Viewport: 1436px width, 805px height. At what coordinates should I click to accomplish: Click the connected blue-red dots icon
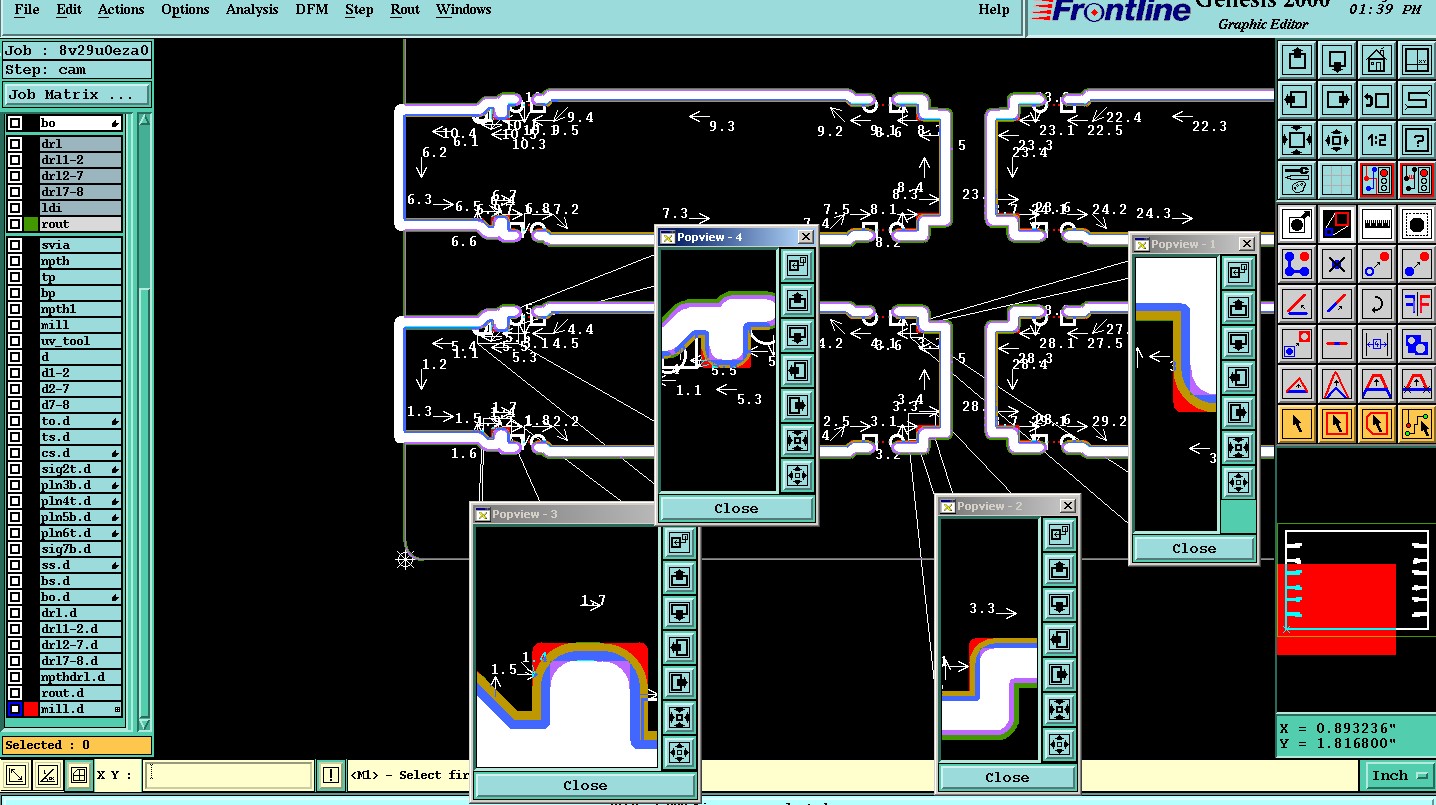point(1297,264)
